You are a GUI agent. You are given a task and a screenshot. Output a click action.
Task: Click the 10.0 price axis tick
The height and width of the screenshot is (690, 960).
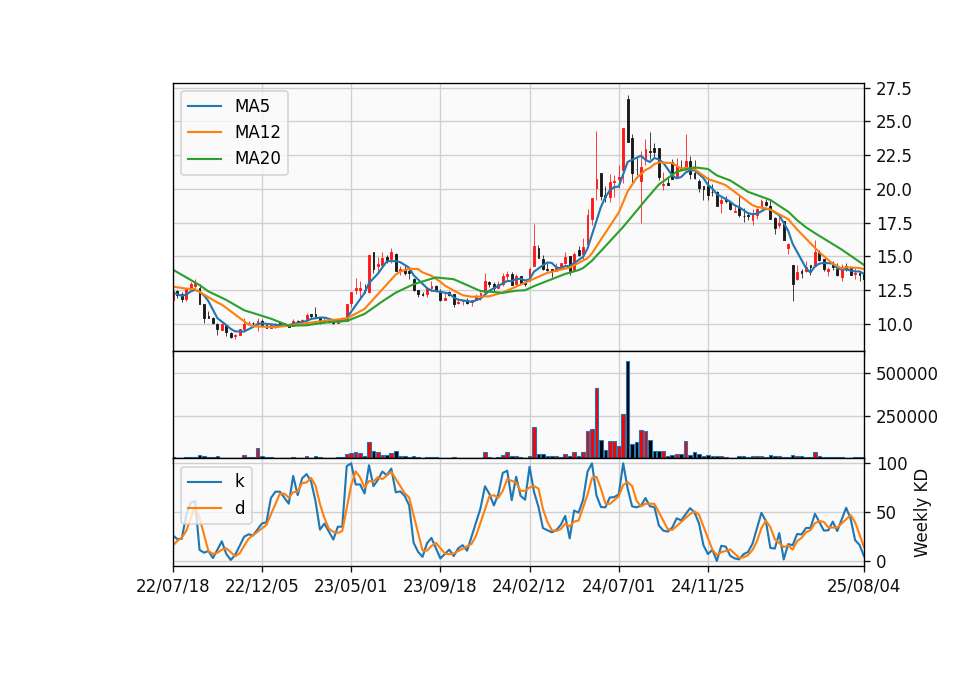click(x=893, y=324)
